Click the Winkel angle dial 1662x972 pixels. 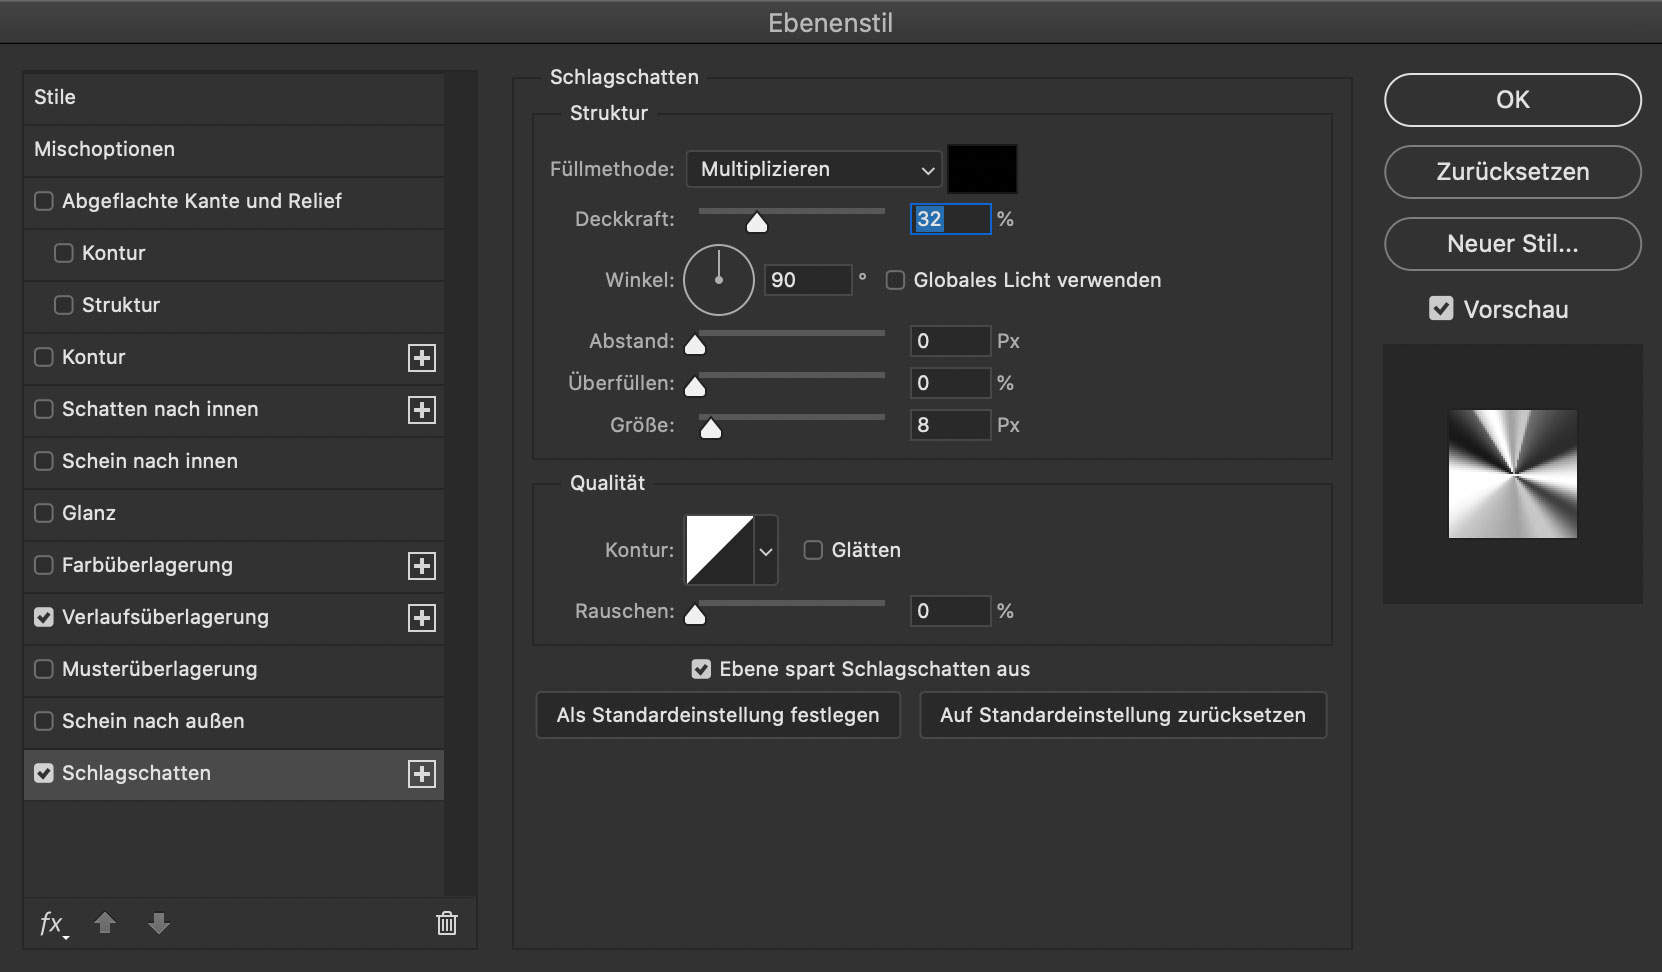[719, 280]
